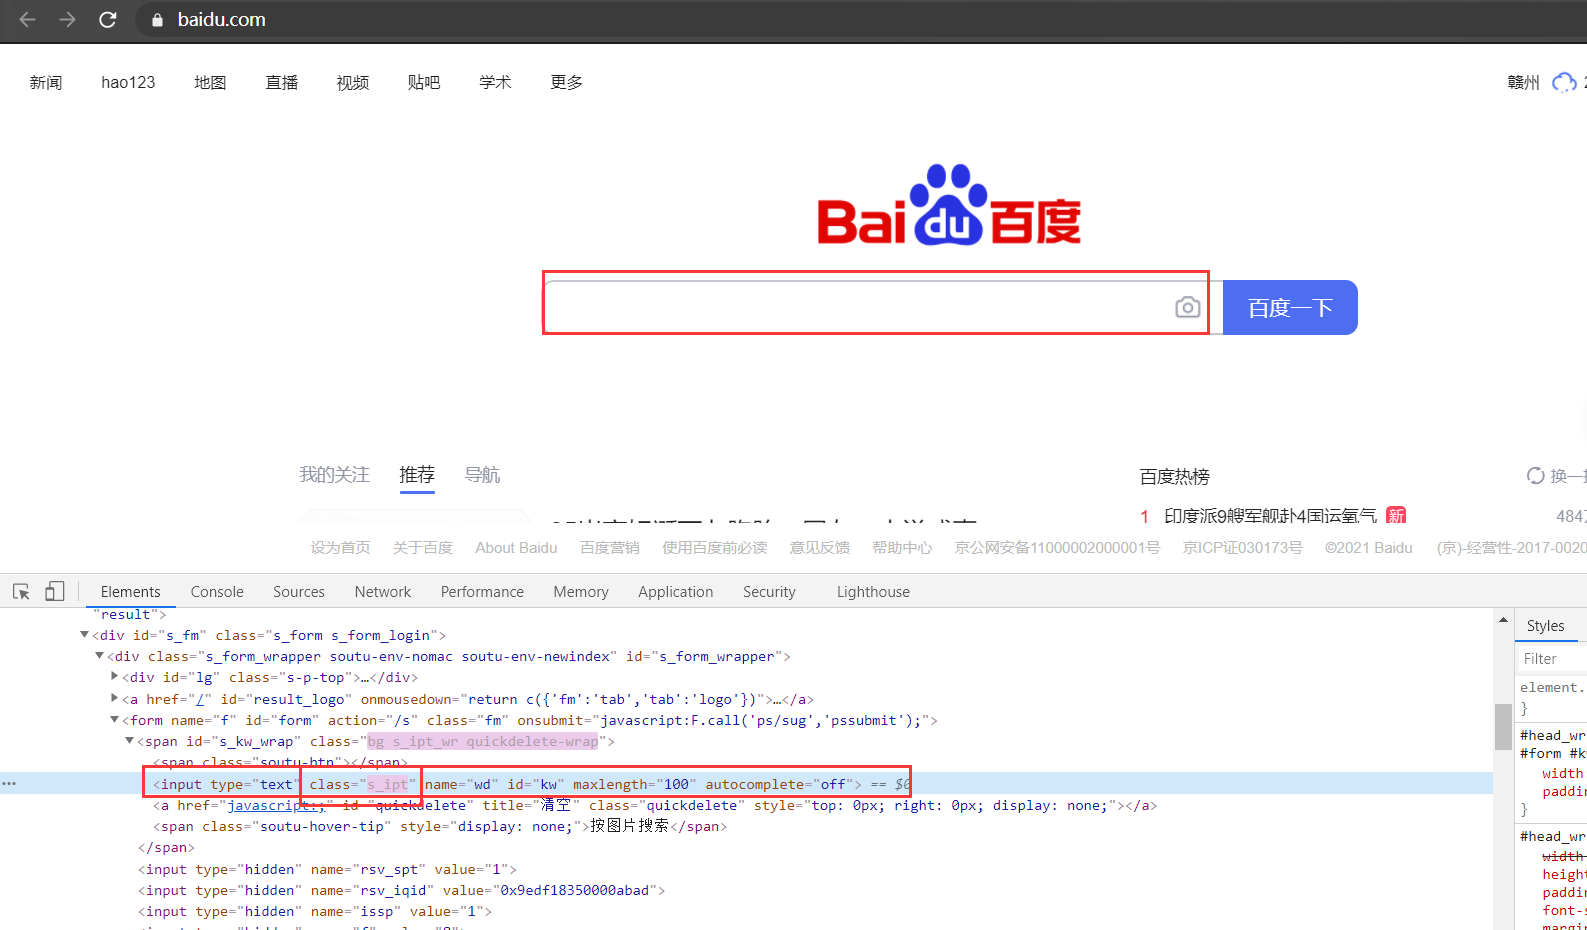The image size is (1587, 930).
Task: Expand the div#lg node
Action: click(x=114, y=677)
